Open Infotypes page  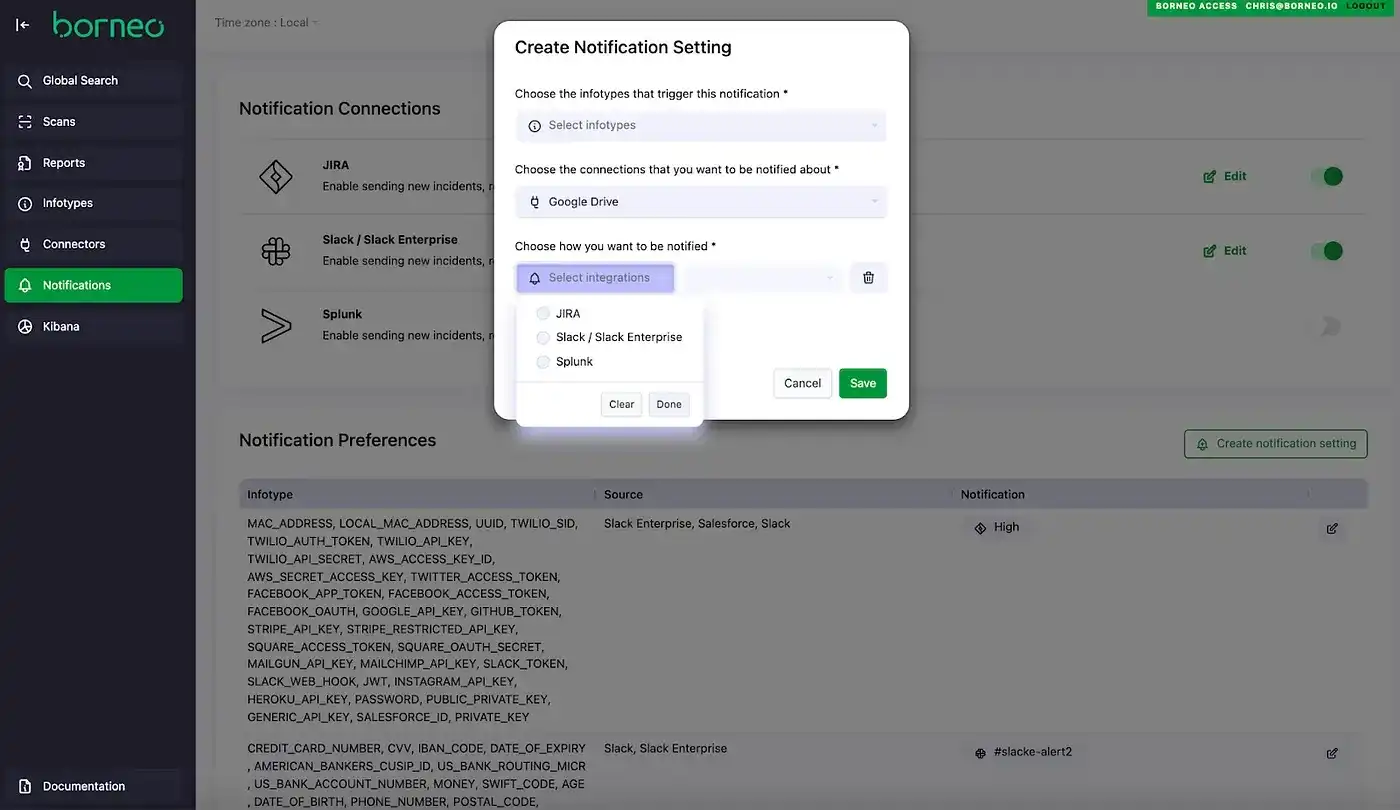coord(94,204)
